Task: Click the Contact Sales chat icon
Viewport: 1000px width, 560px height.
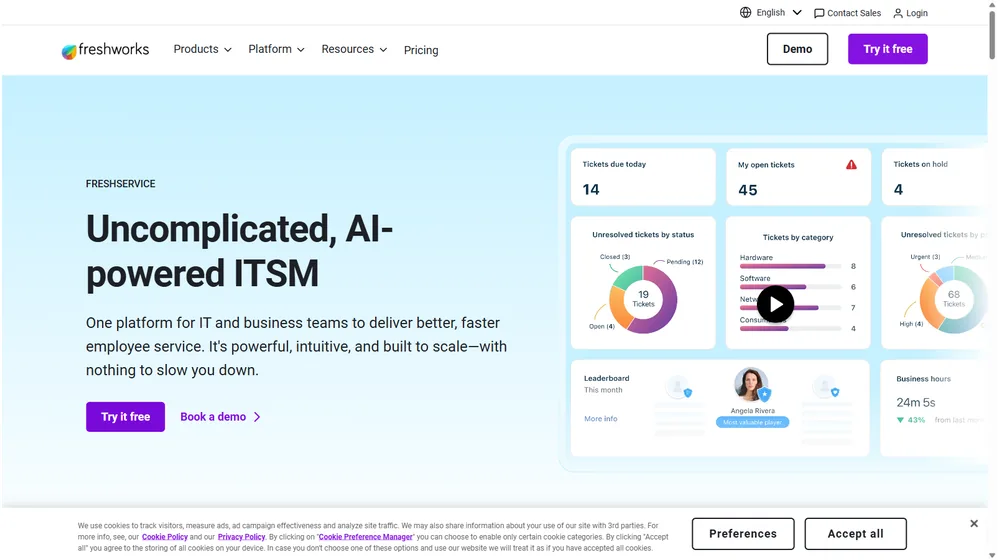Action: point(819,13)
